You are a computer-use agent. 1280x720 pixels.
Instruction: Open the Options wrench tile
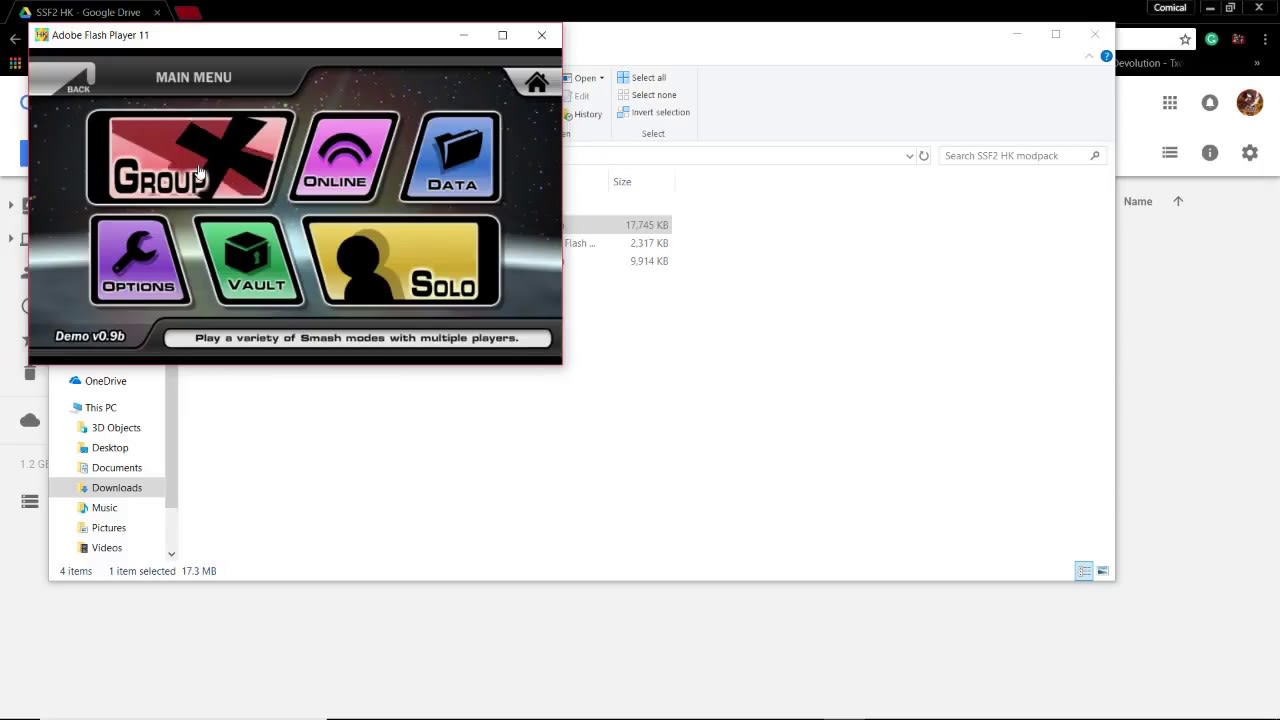tap(138, 260)
